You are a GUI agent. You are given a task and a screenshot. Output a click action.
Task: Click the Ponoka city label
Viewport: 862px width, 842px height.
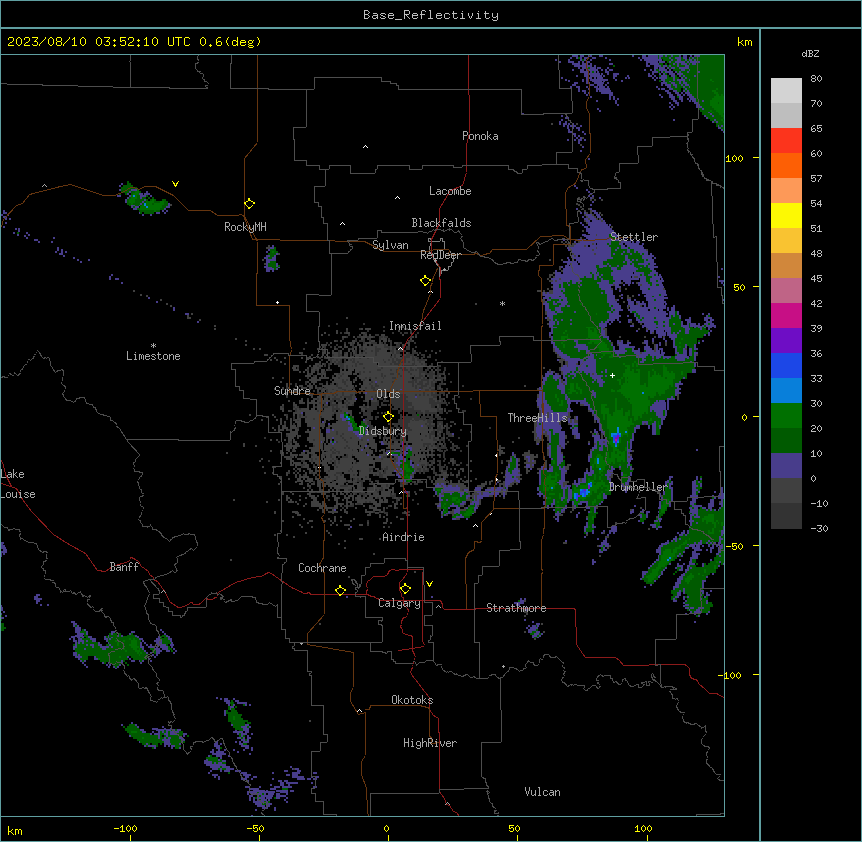(480, 136)
